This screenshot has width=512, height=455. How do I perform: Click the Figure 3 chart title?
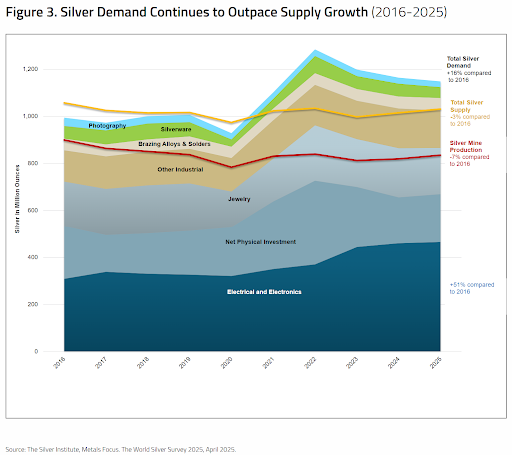pyautogui.click(x=226, y=12)
